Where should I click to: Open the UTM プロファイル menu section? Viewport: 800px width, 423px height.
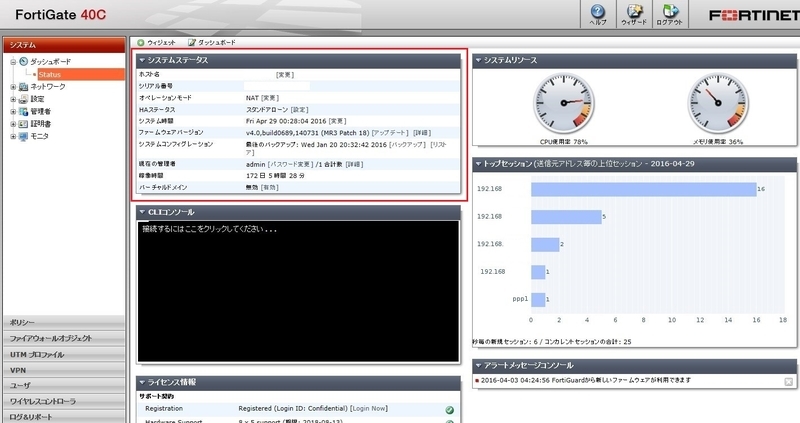point(64,354)
